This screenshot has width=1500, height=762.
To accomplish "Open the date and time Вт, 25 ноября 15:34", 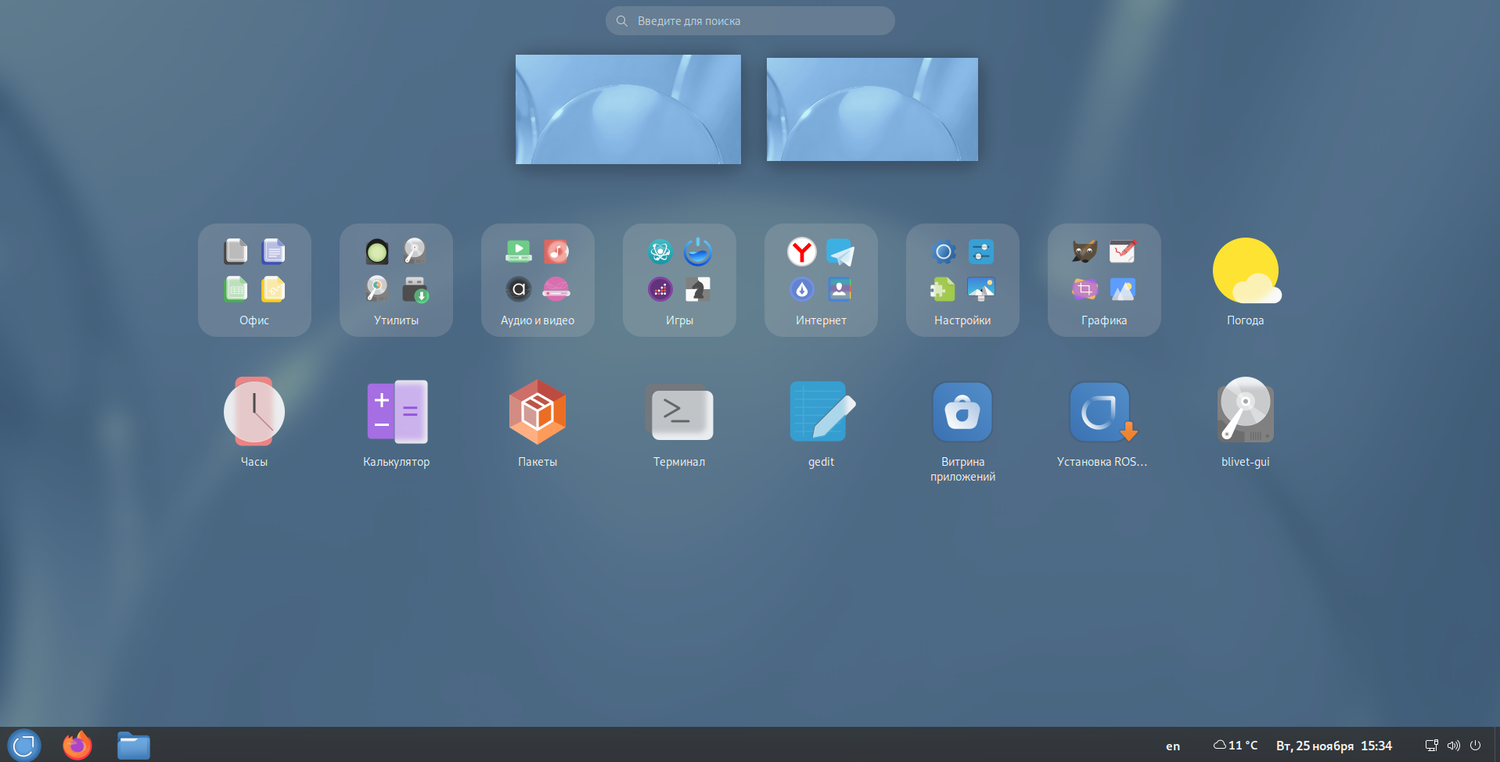I will coord(1334,746).
